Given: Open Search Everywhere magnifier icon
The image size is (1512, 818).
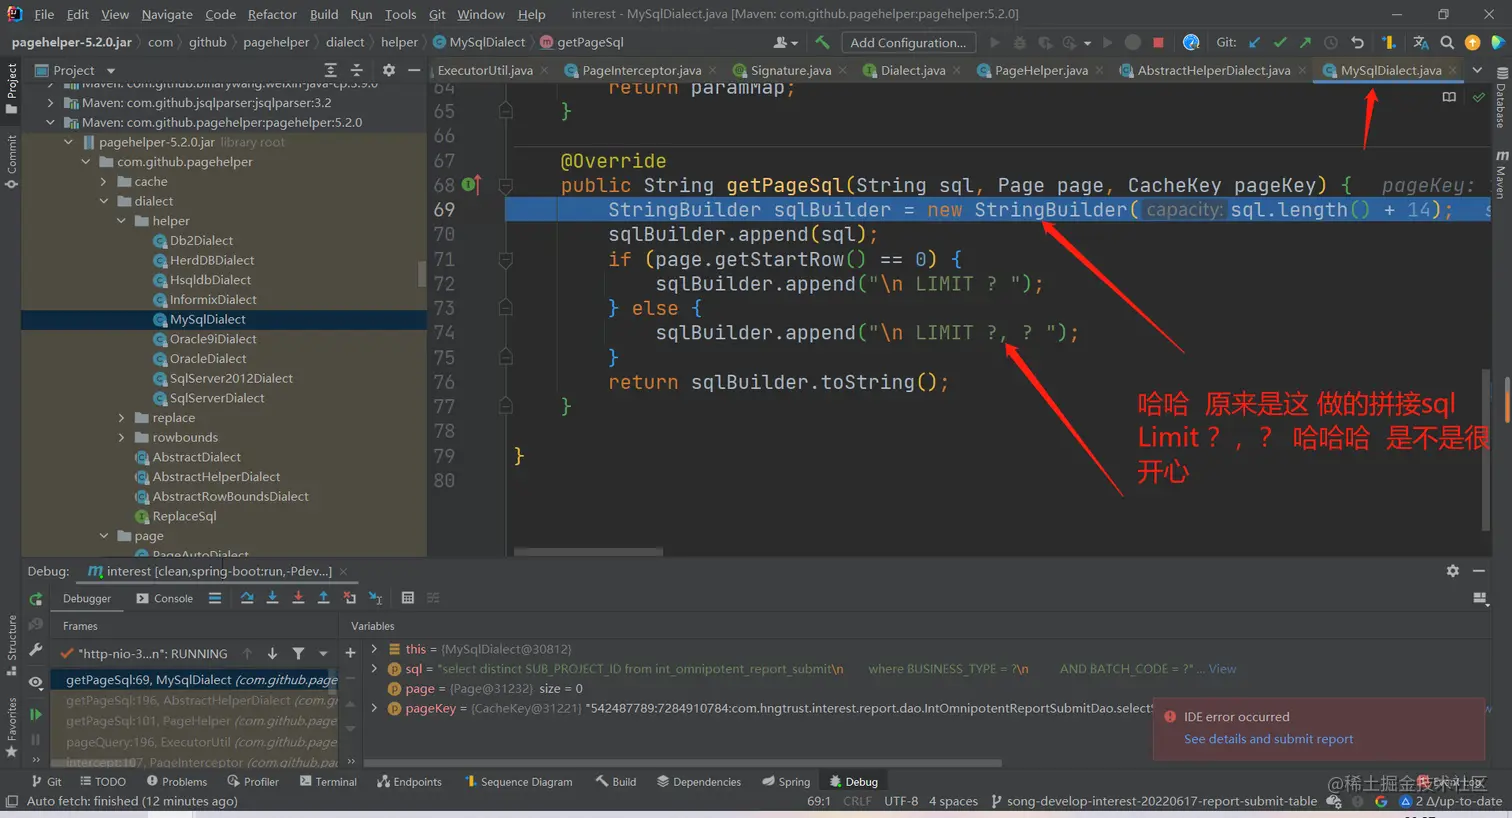Looking at the screenshot, I should pos(1447,42).
